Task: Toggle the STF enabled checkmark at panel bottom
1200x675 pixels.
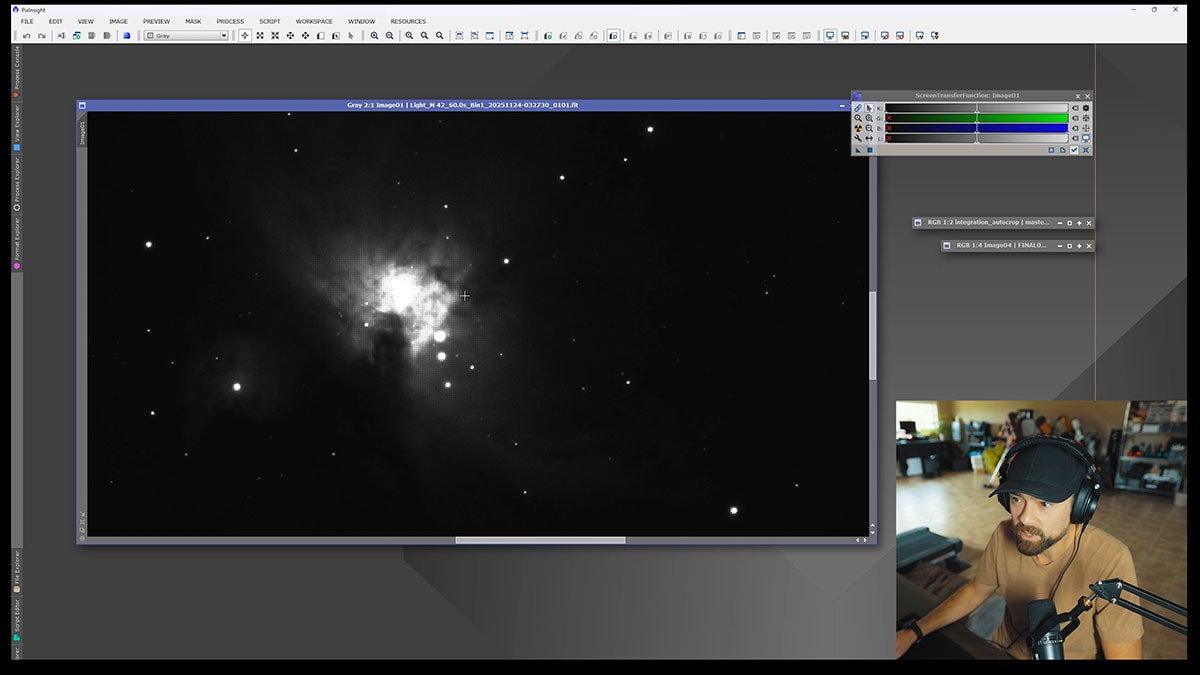Action: pyautogui.click(x=1074, y=150)
